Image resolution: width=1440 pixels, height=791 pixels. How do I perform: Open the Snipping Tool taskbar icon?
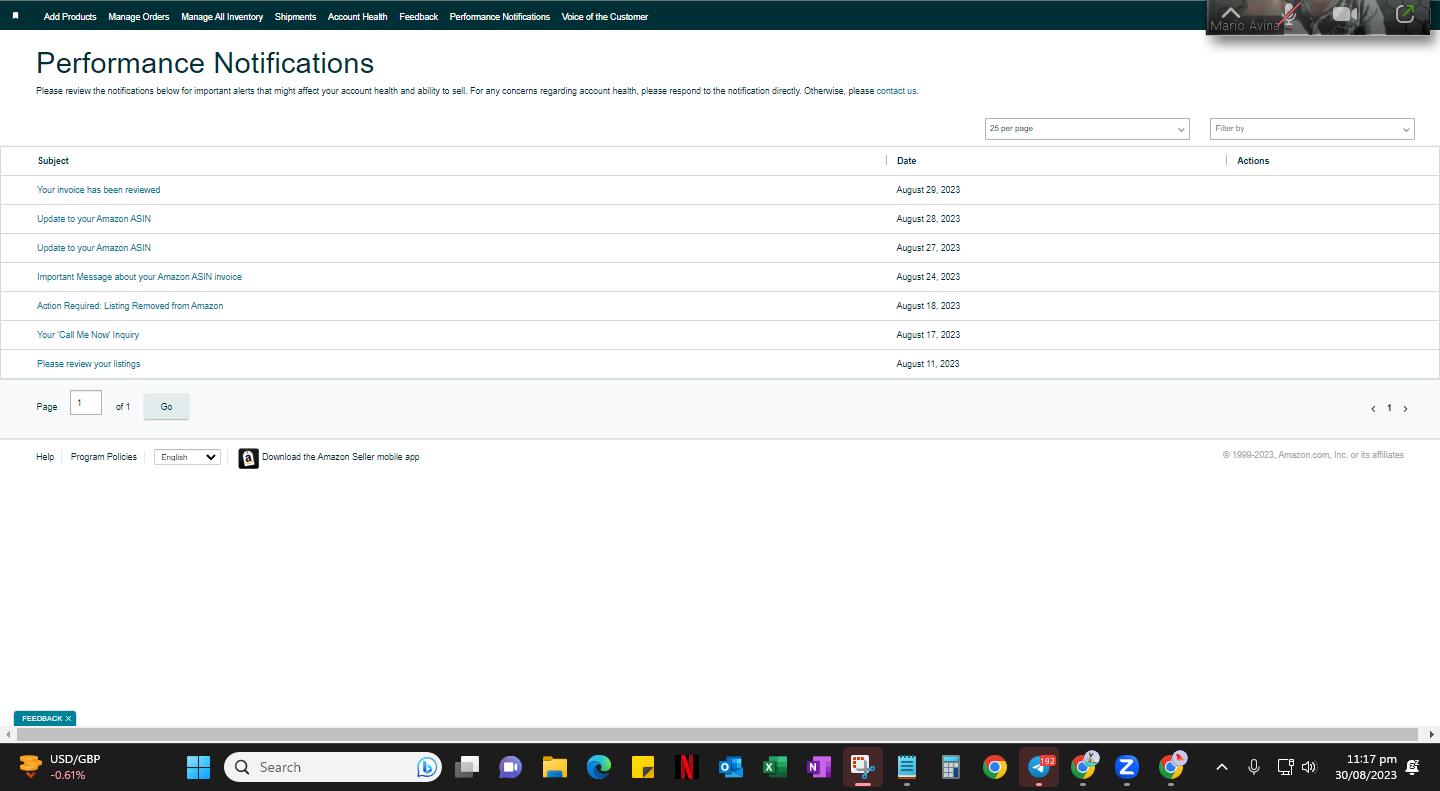click(x=862, y=767)
